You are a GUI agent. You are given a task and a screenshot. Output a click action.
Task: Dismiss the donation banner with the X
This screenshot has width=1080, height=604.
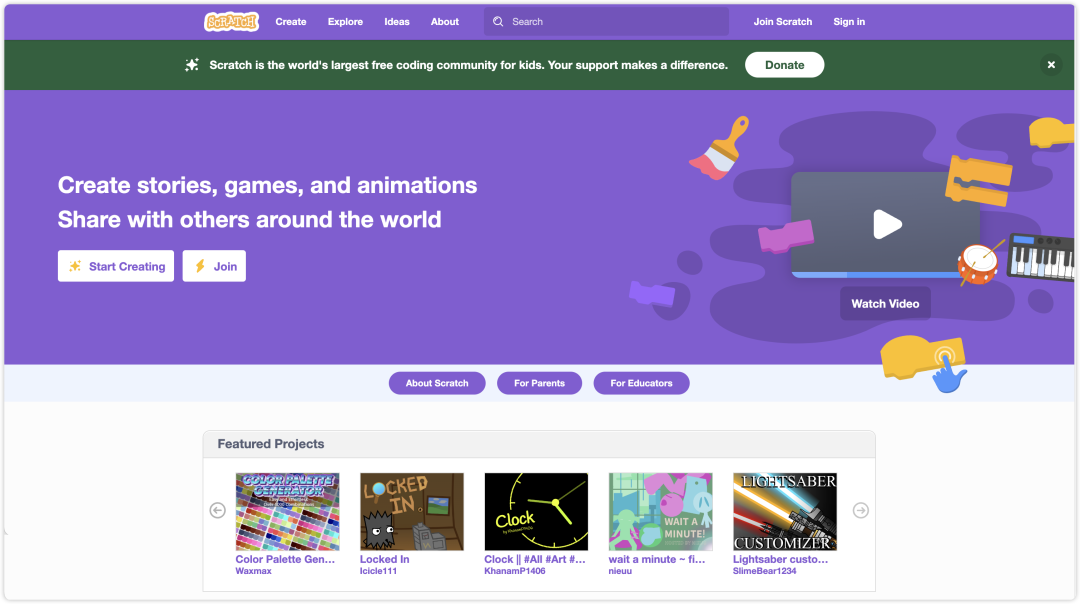click(x=1051, y=65)
